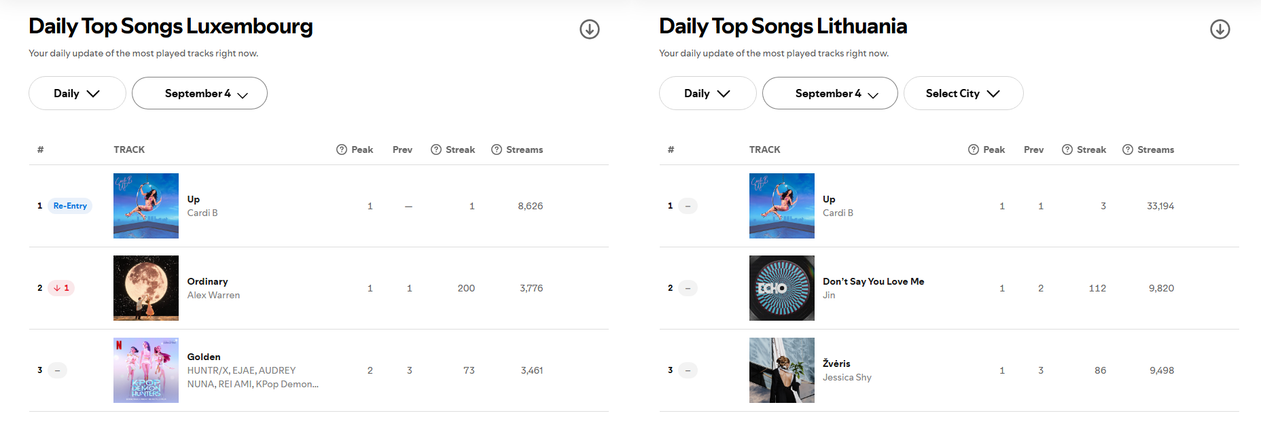The width and height of the screenshot is (1280, 424).
Task: Click the Streams help icon in Lithuania table
Action: (1128, 150)
